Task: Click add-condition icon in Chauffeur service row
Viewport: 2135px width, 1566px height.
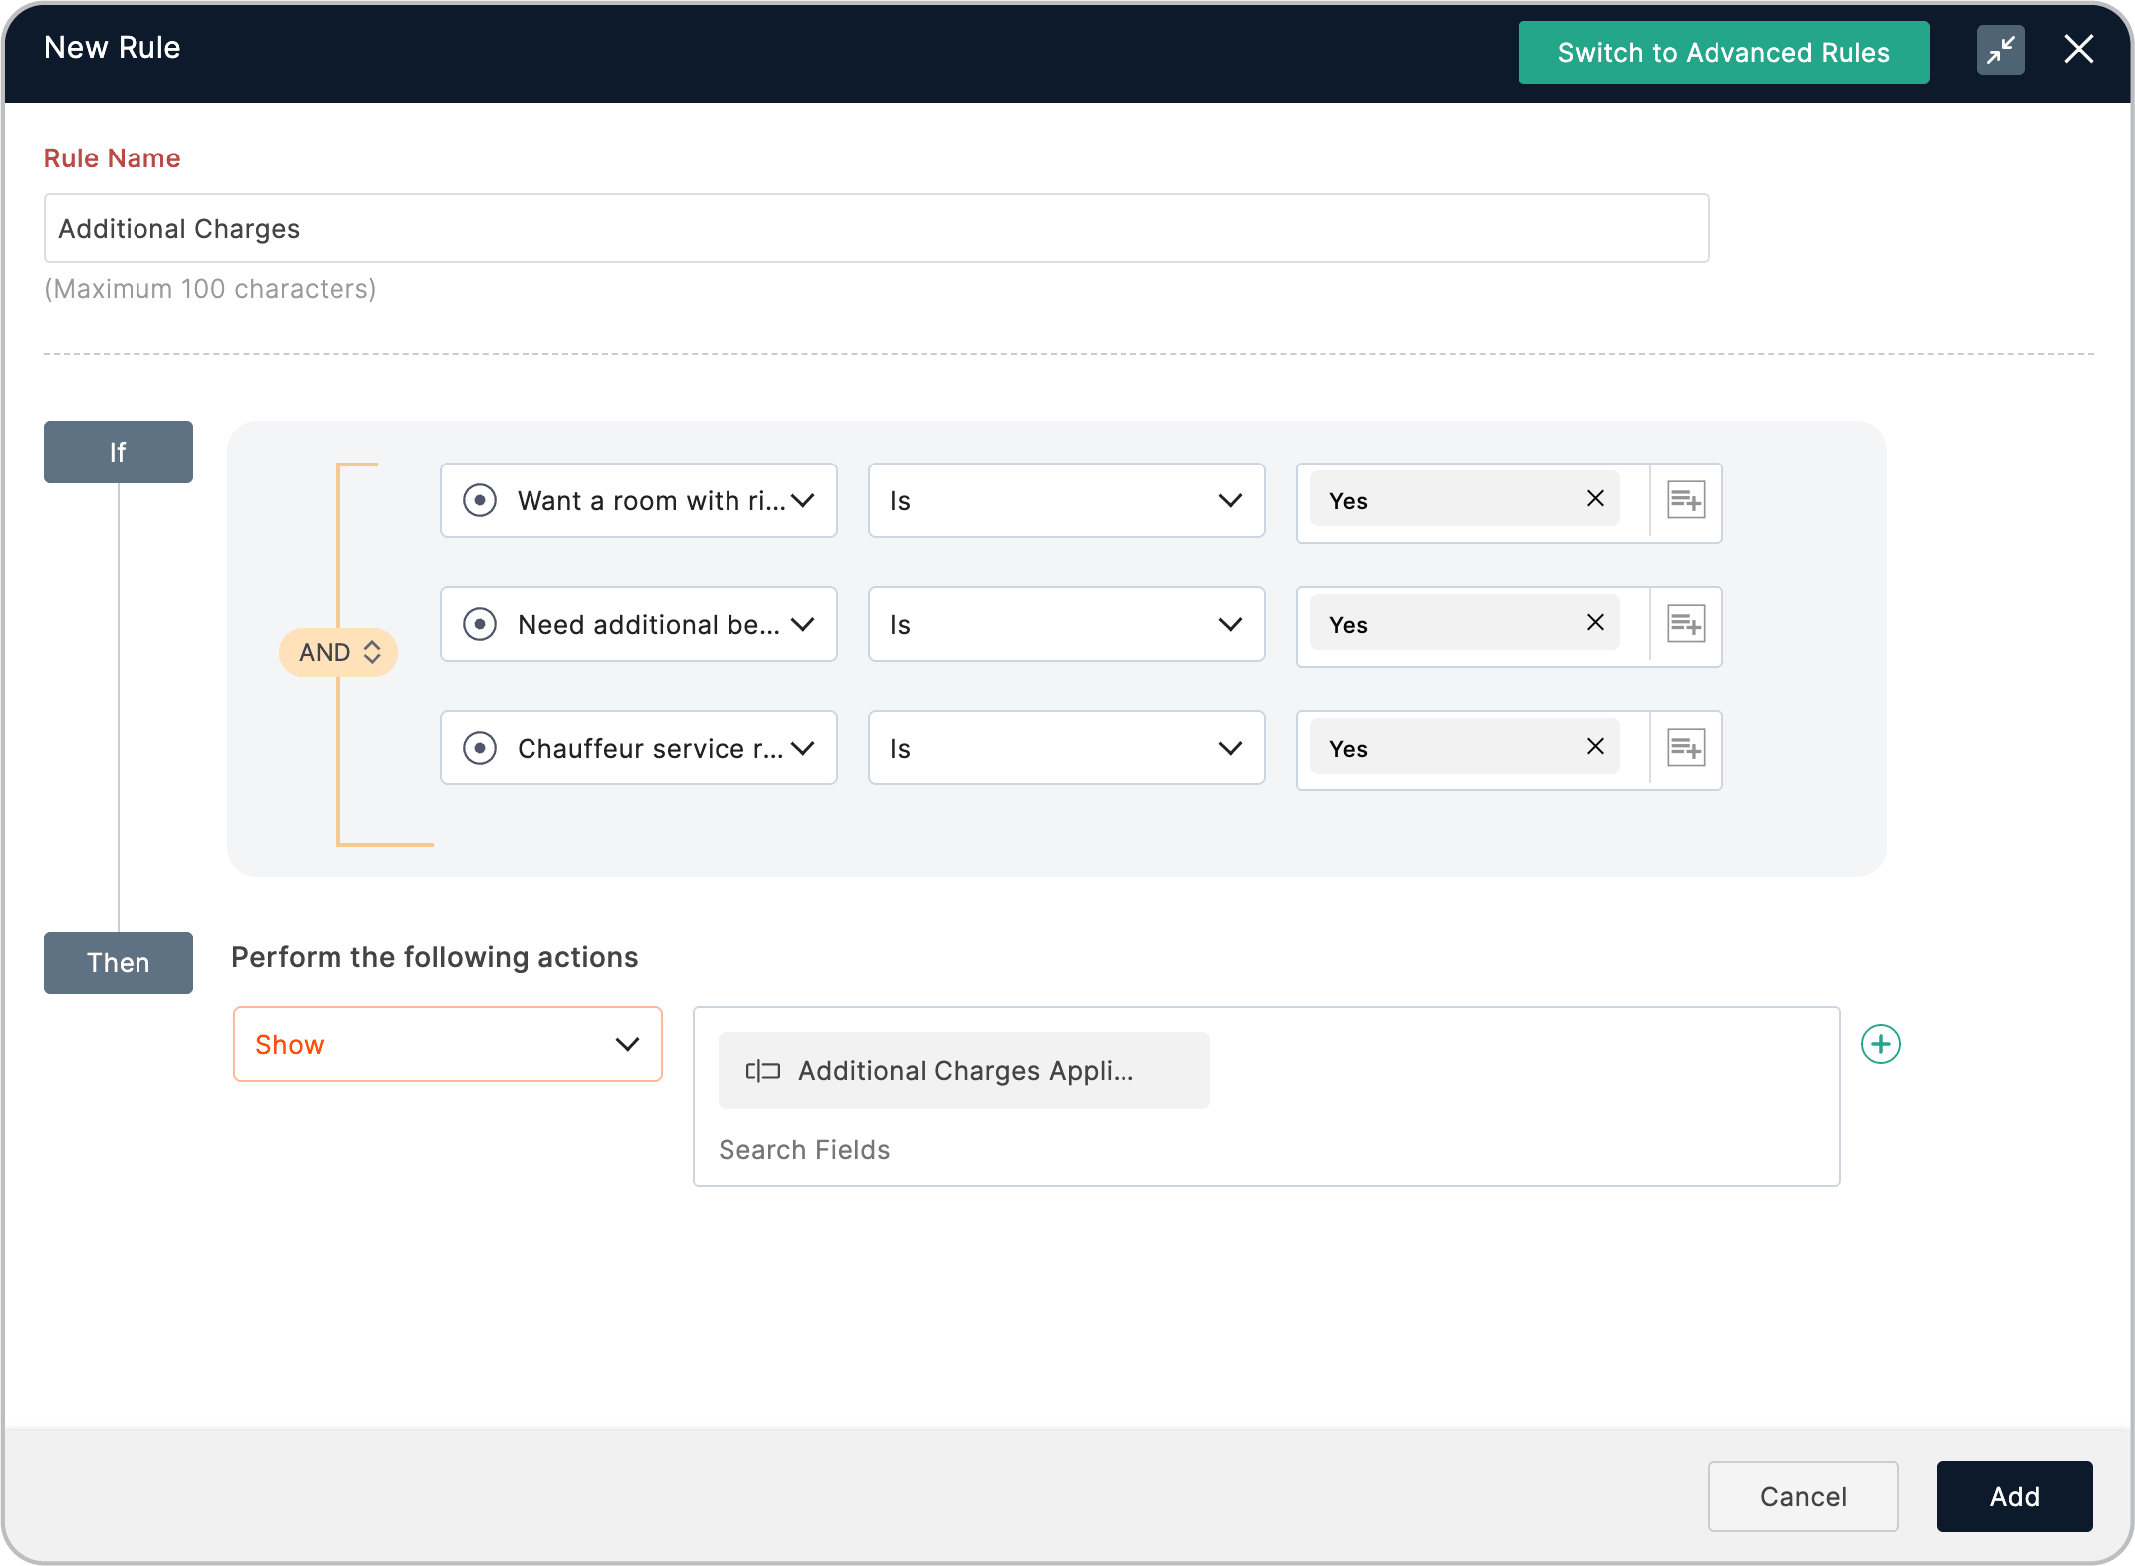Action: pos(1685,748)
